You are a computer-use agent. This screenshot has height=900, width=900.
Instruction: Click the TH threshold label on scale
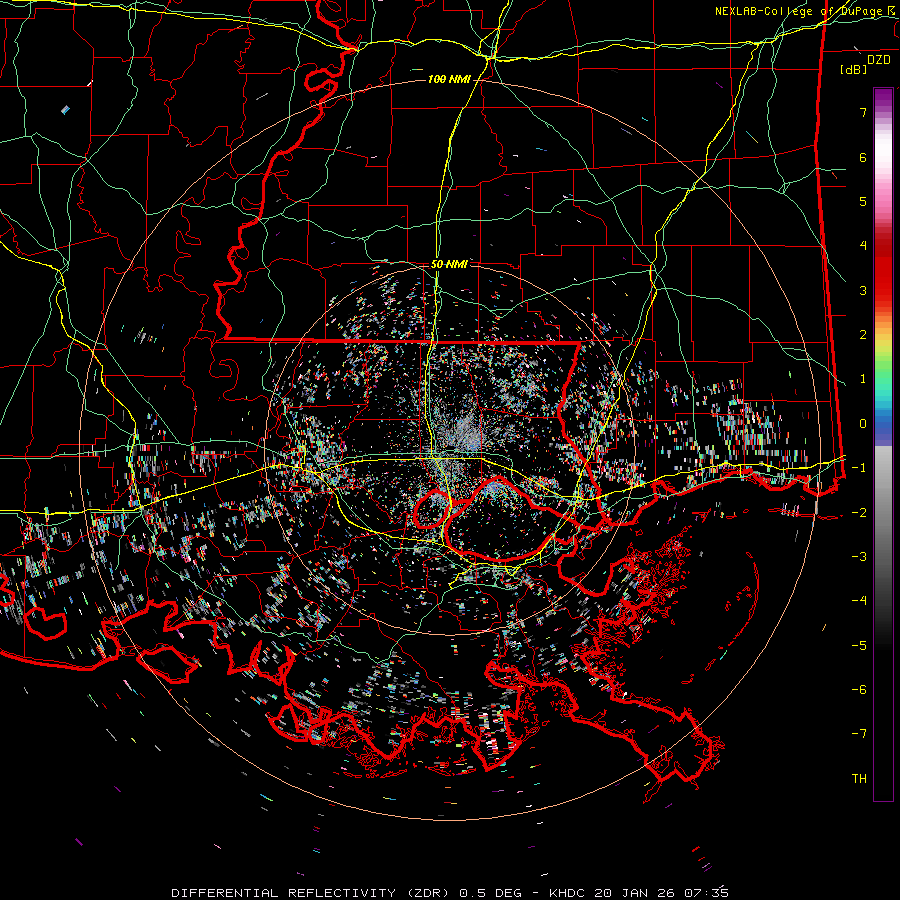[859, 778]
